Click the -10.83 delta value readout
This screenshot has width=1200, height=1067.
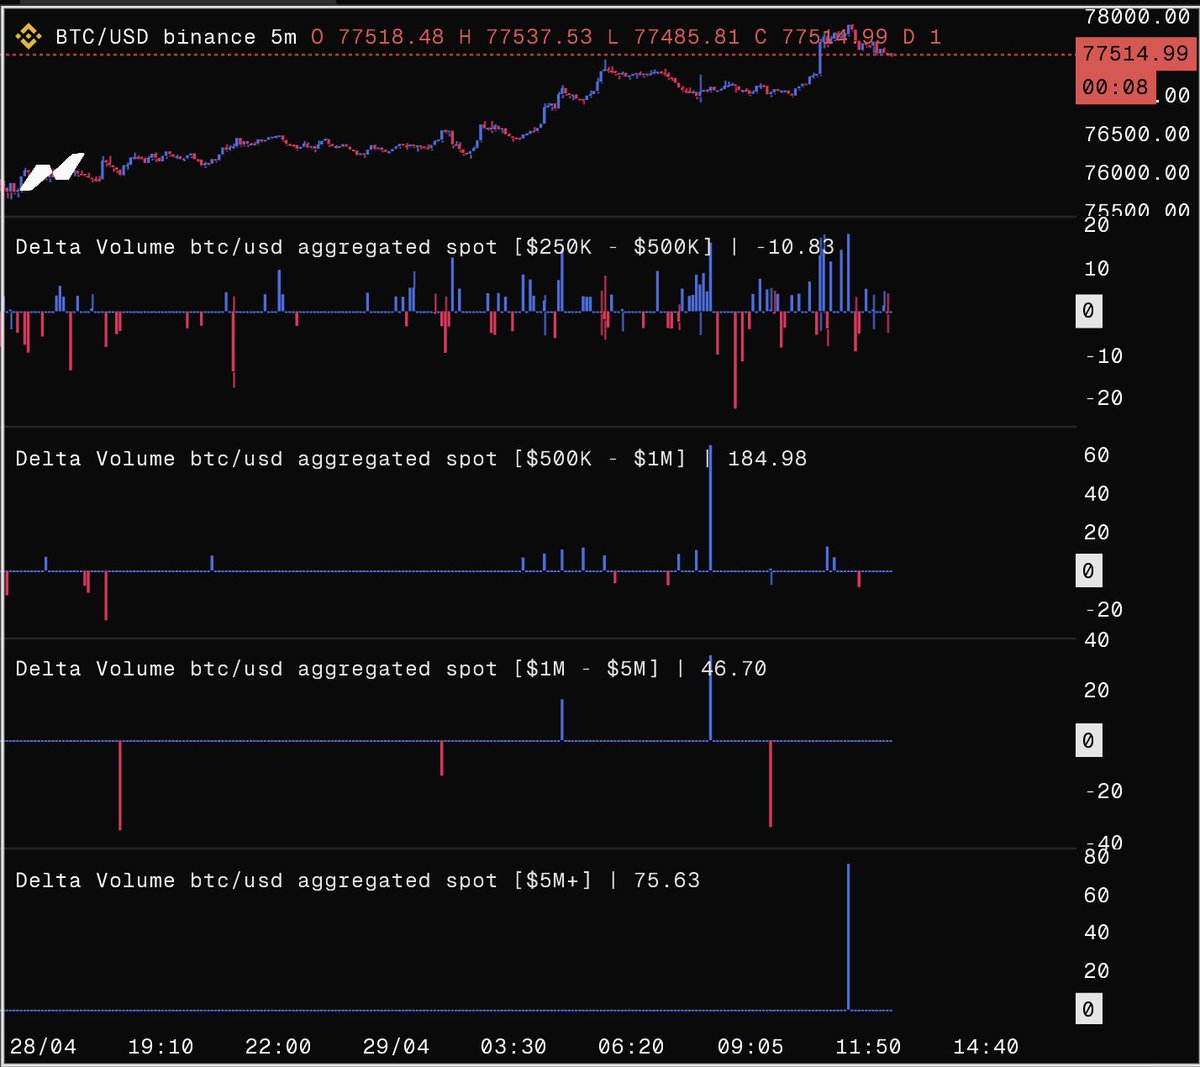point(795,247)
